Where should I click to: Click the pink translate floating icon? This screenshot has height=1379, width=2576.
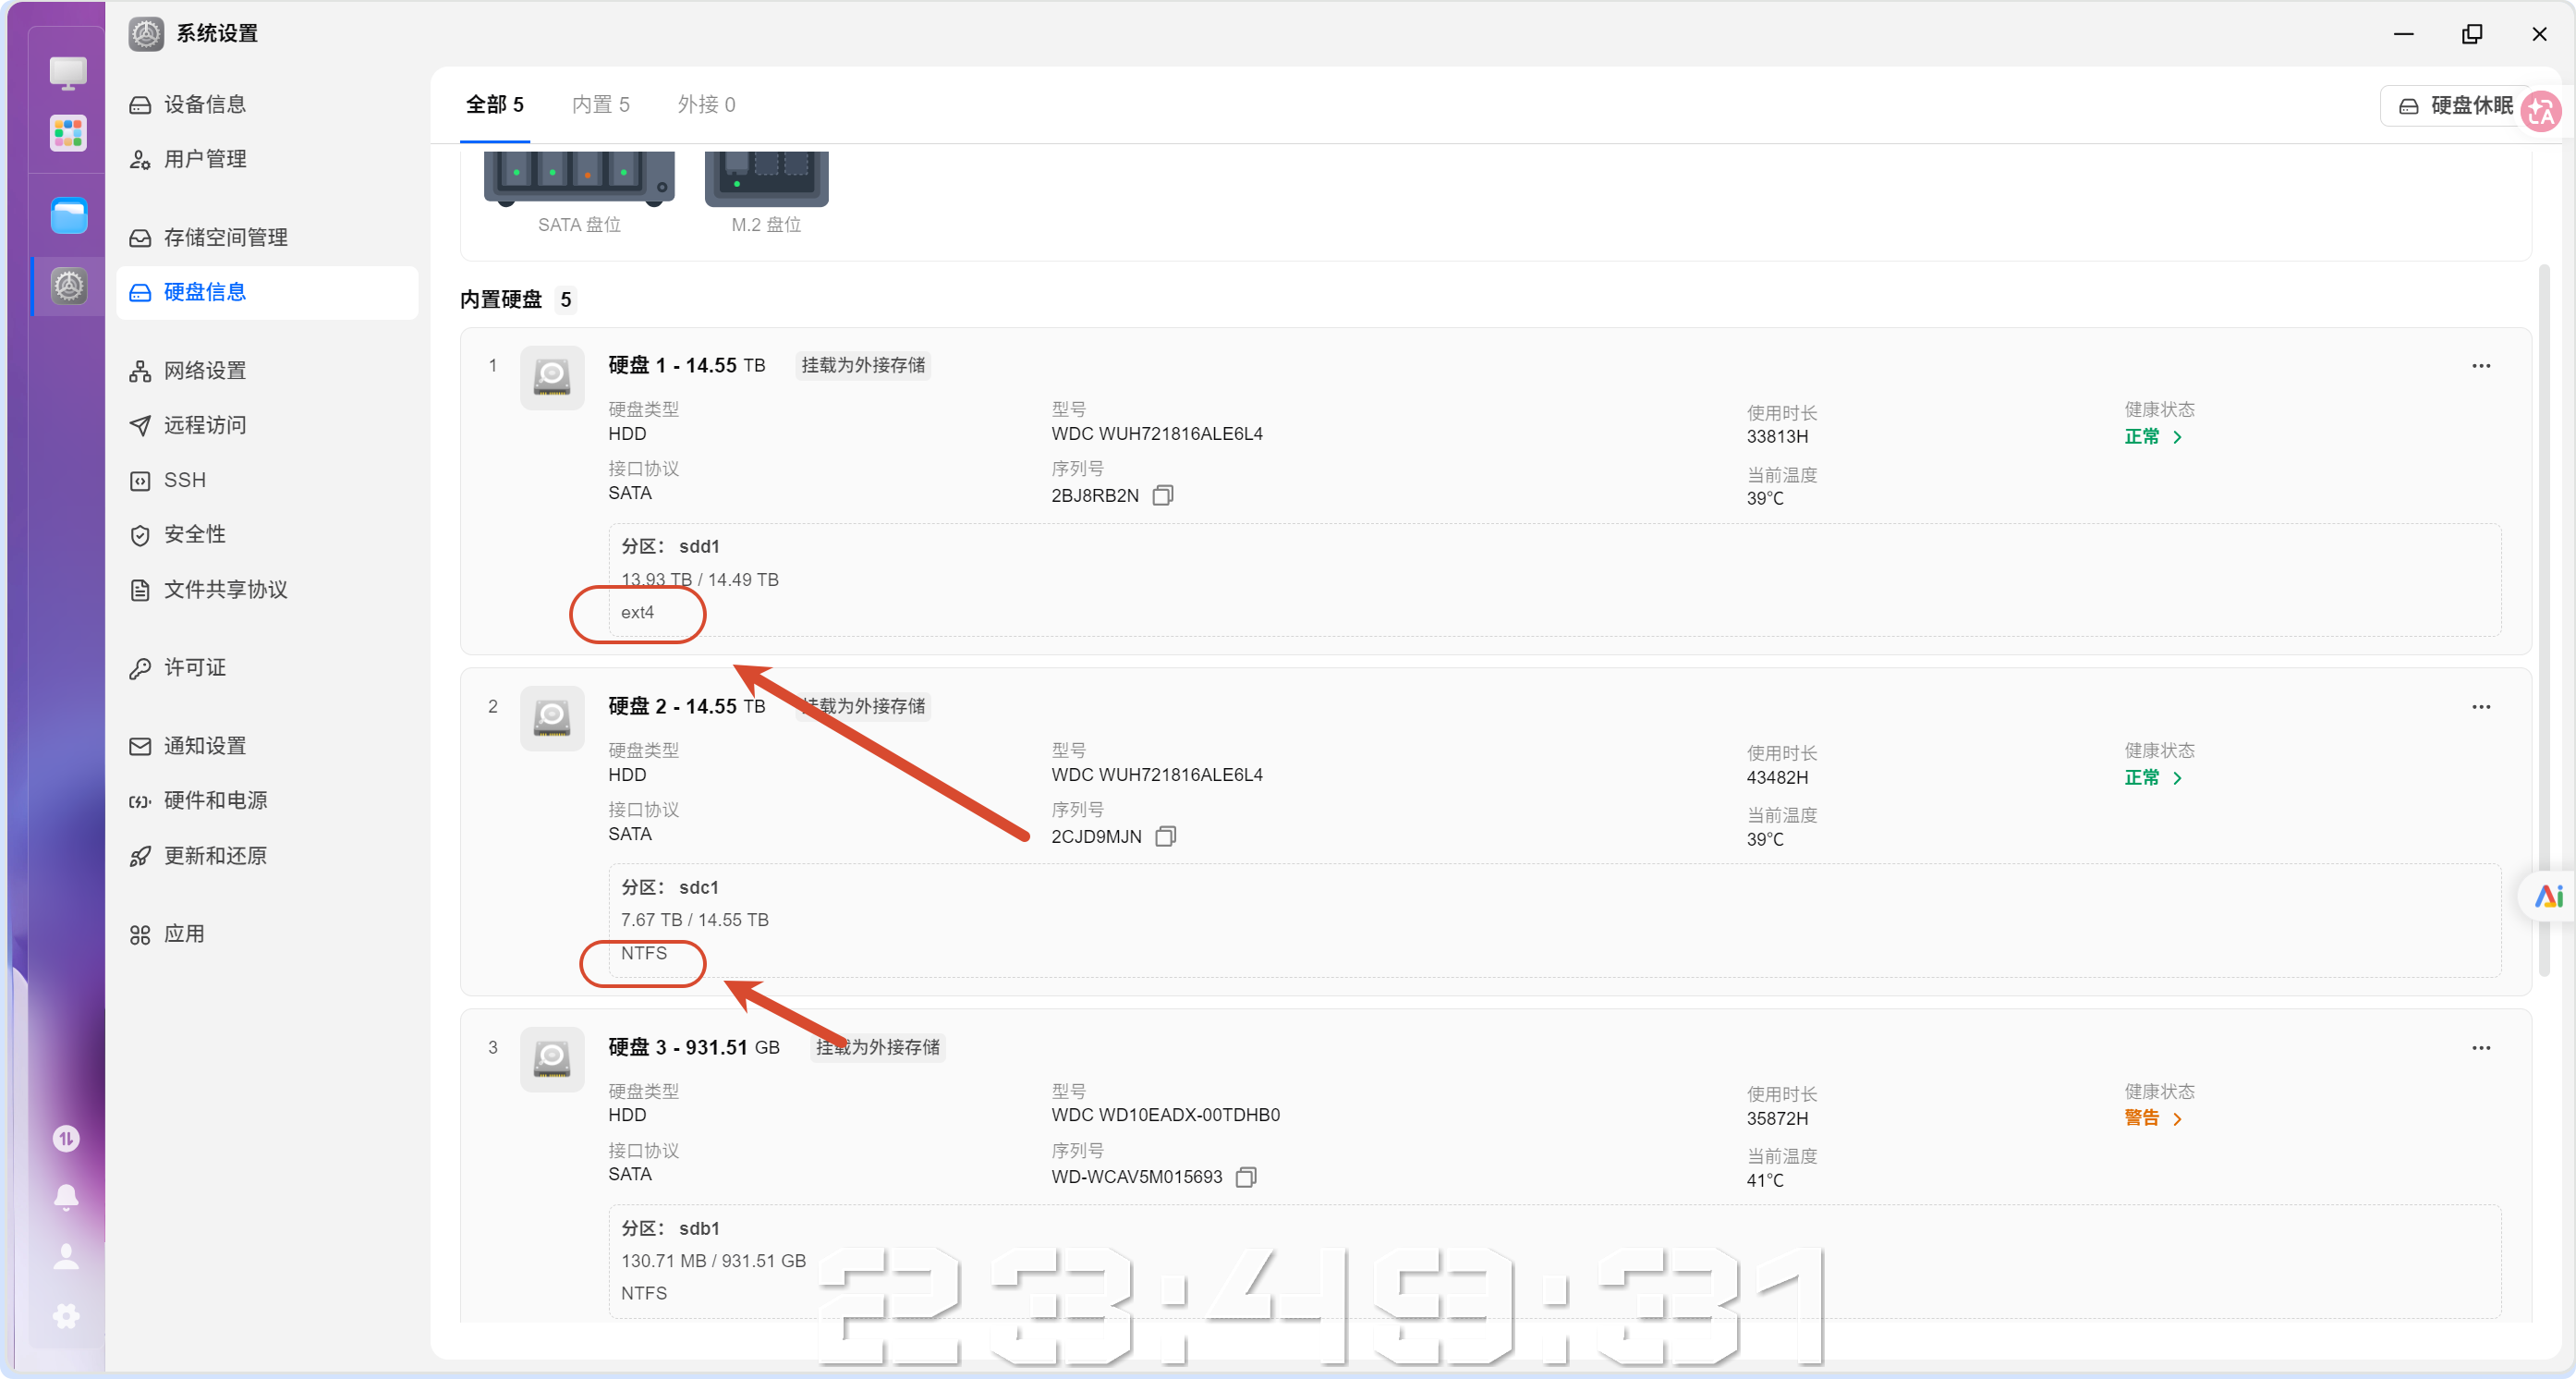(x=2541, y=111)
